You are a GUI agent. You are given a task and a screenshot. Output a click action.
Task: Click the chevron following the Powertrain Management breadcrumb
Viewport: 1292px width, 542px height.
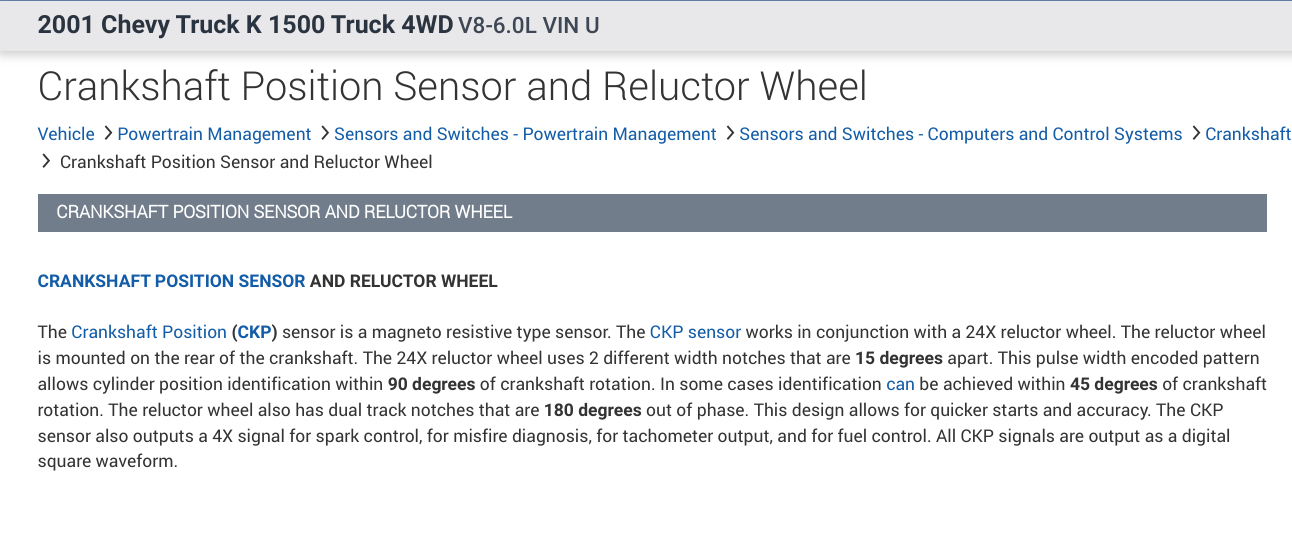(323, 133)
